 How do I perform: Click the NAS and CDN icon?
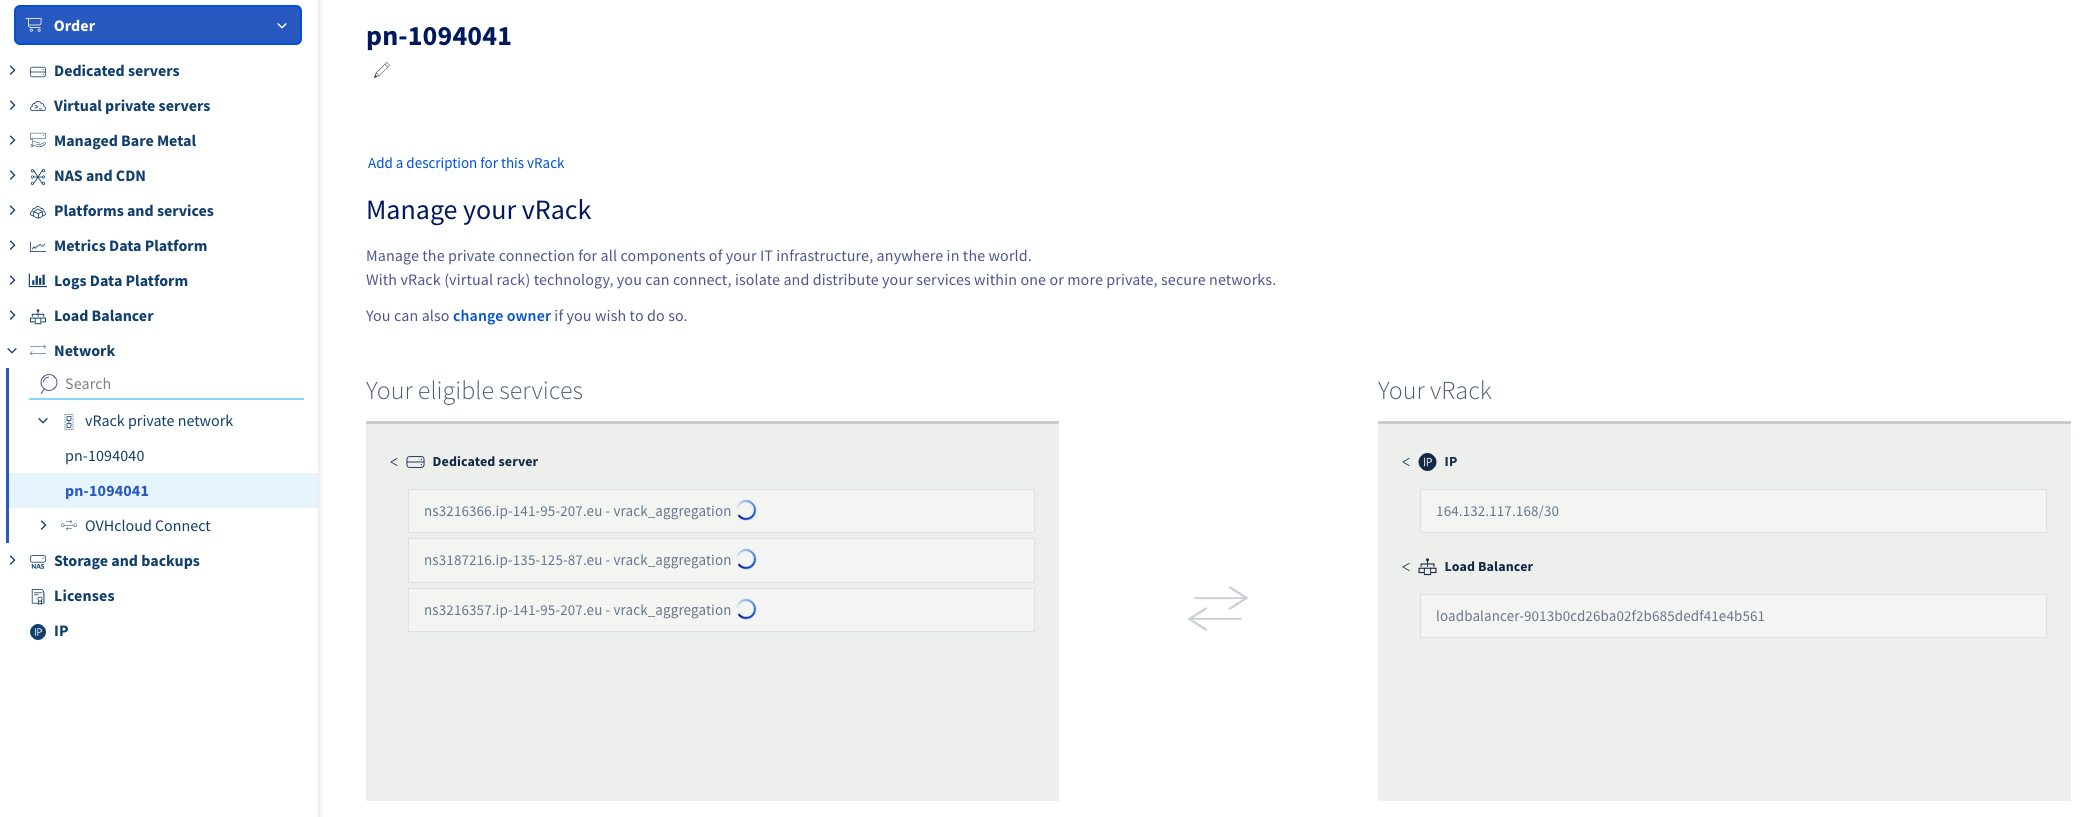tap(38, 176)
